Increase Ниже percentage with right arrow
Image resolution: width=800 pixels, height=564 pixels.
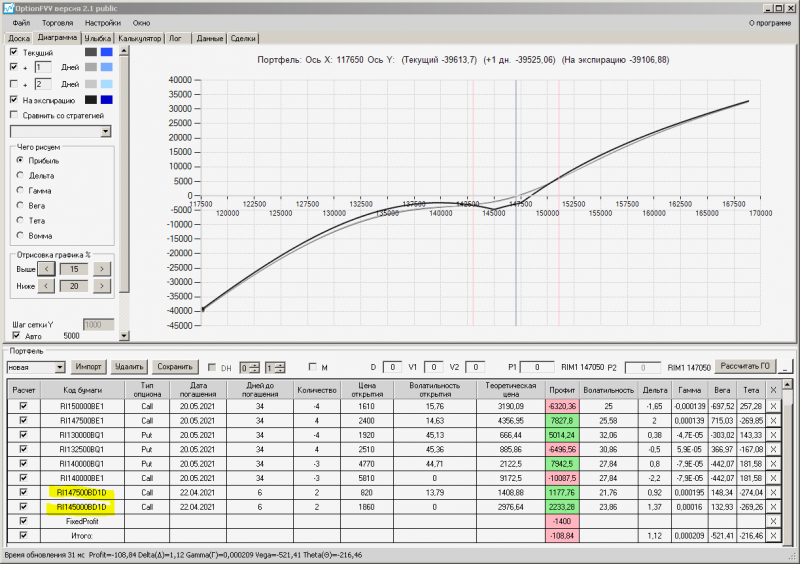102,286
